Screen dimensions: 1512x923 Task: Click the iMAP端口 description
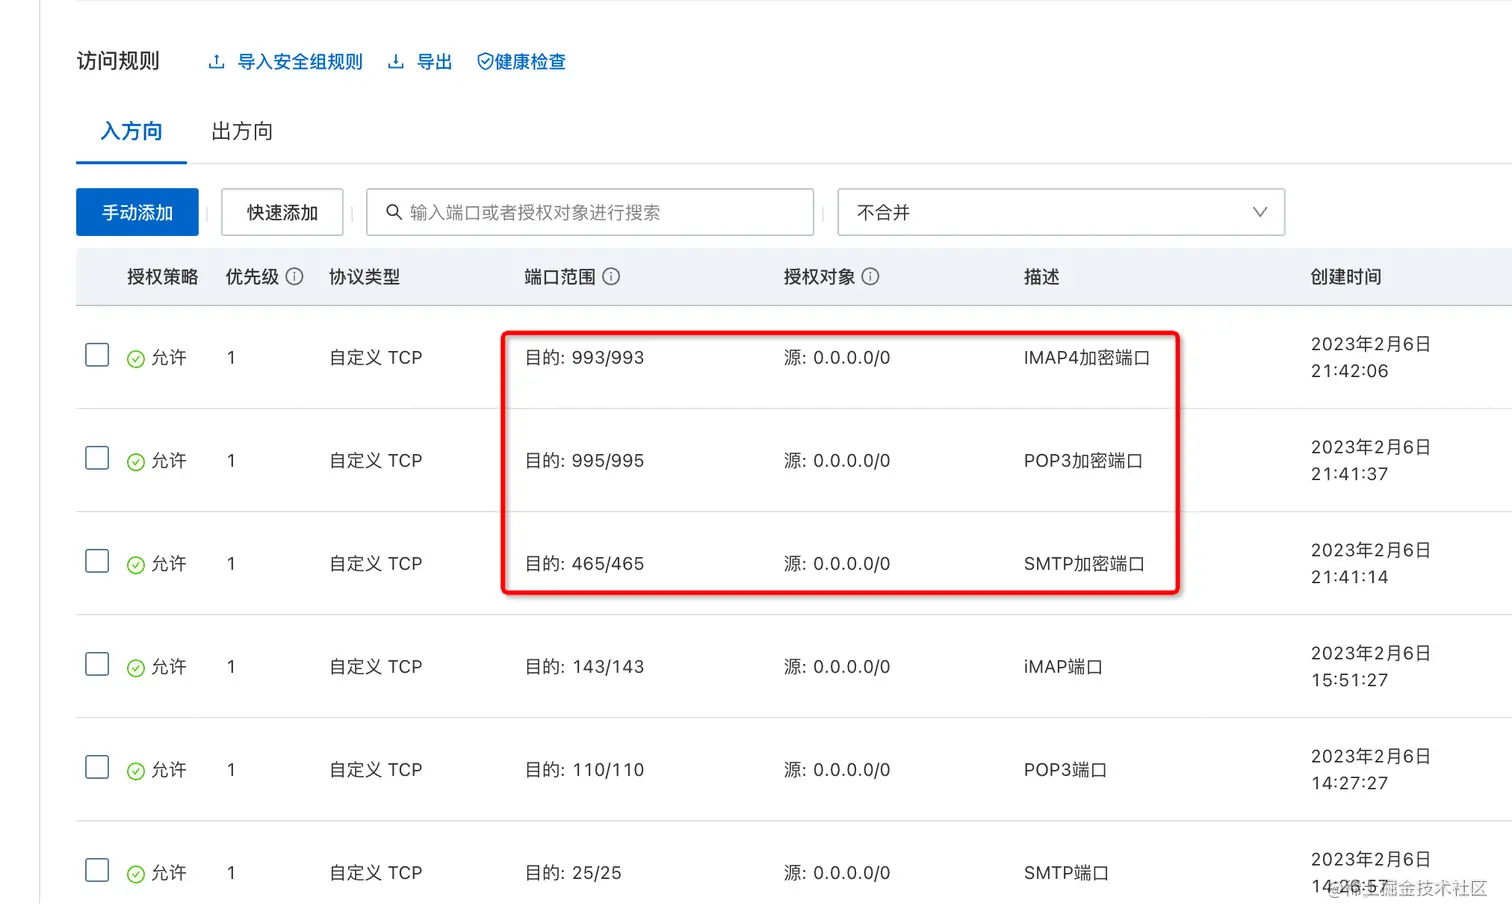click(x=1063, y=667)
